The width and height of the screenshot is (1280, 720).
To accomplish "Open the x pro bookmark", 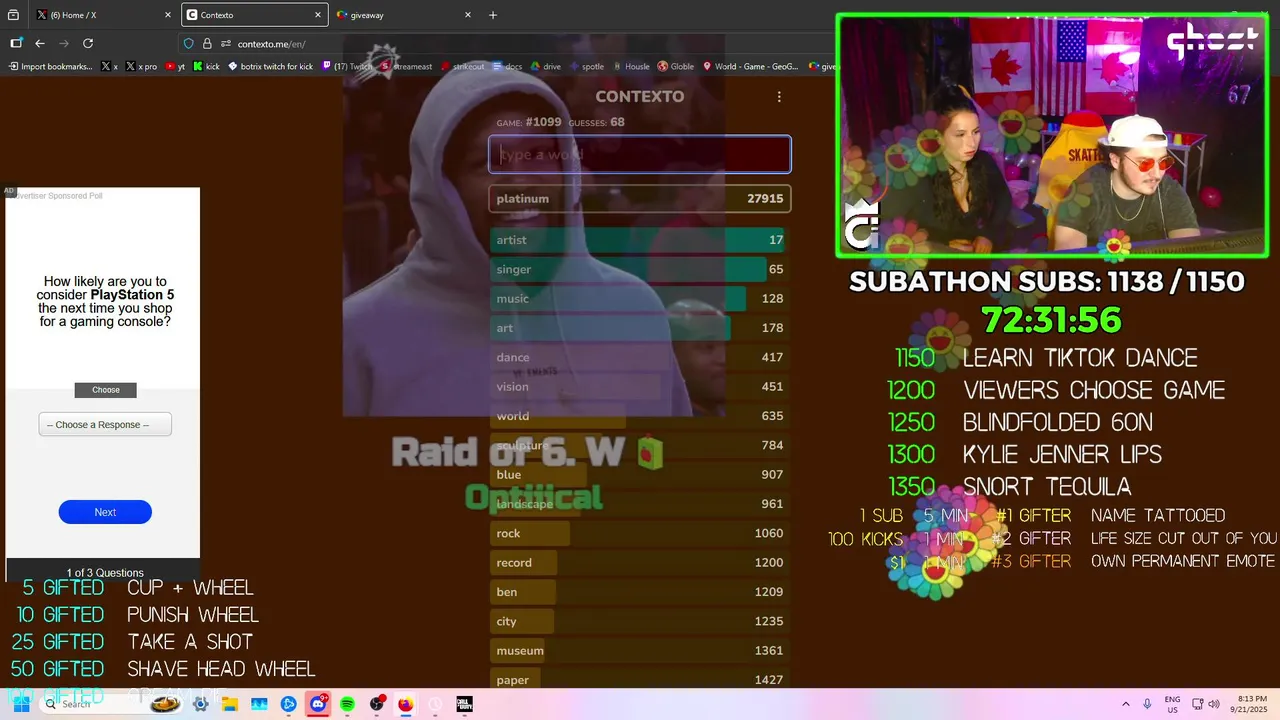I will coord(141,67).
